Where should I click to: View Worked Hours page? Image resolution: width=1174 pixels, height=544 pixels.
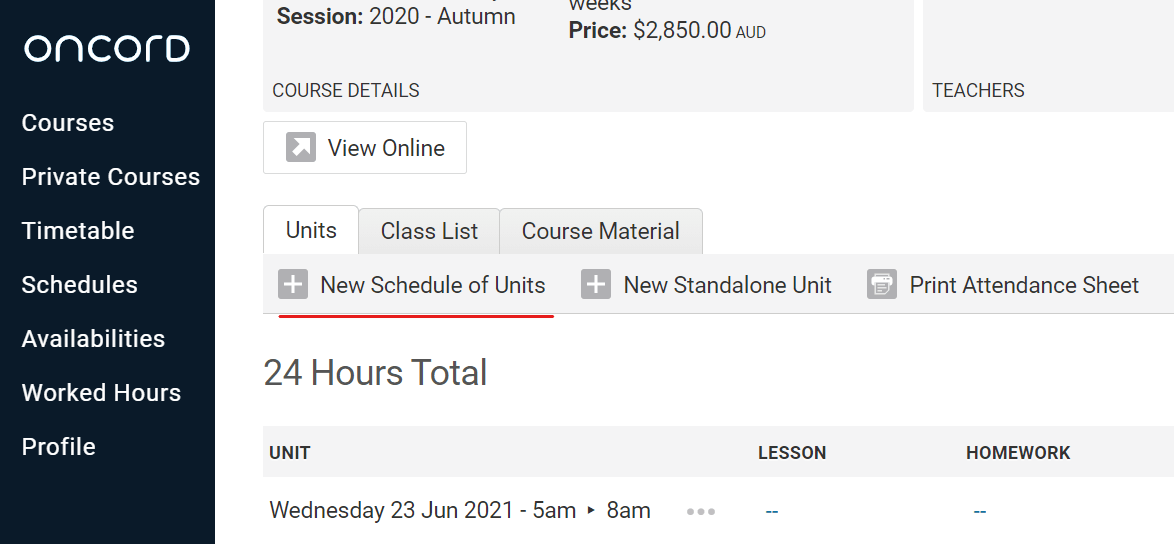pyautogui.click(x=101, y=393)
